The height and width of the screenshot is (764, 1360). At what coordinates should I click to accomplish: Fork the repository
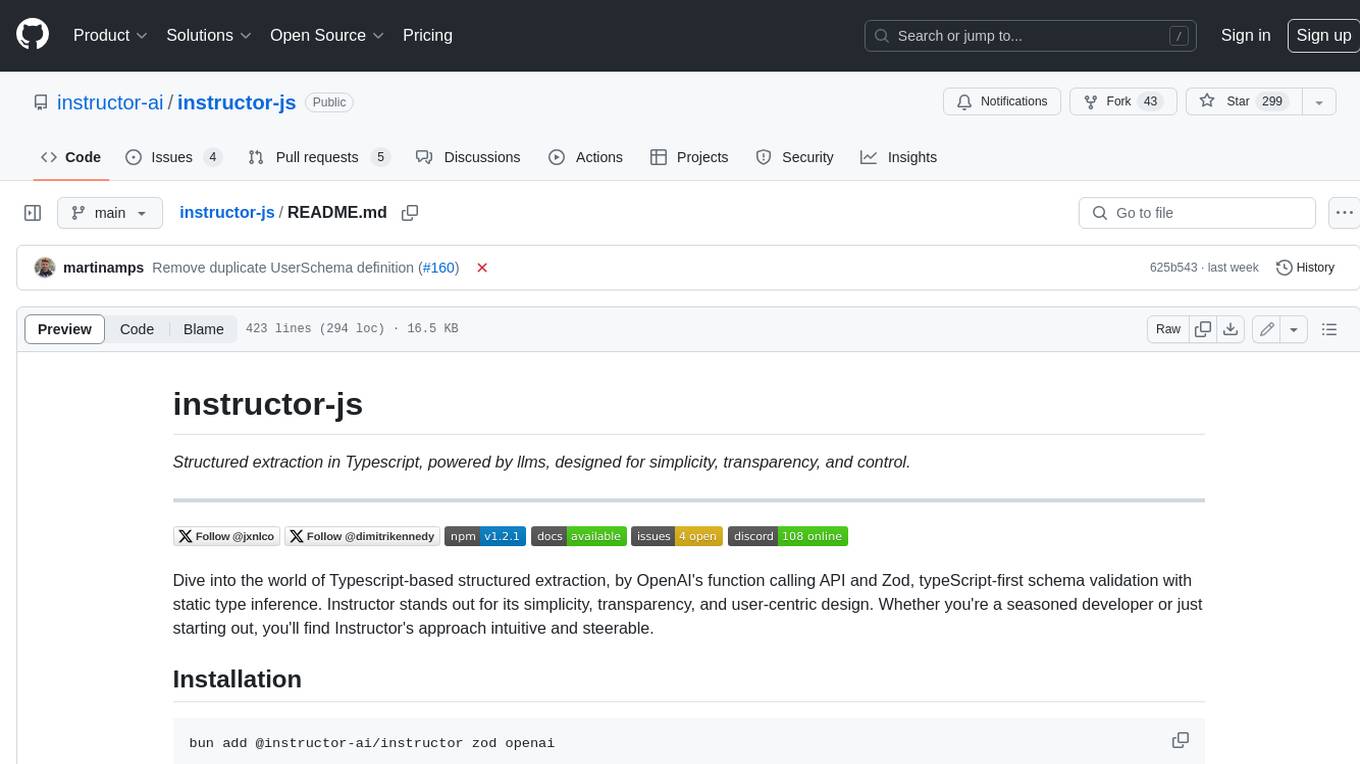[x=1123, y=102]
